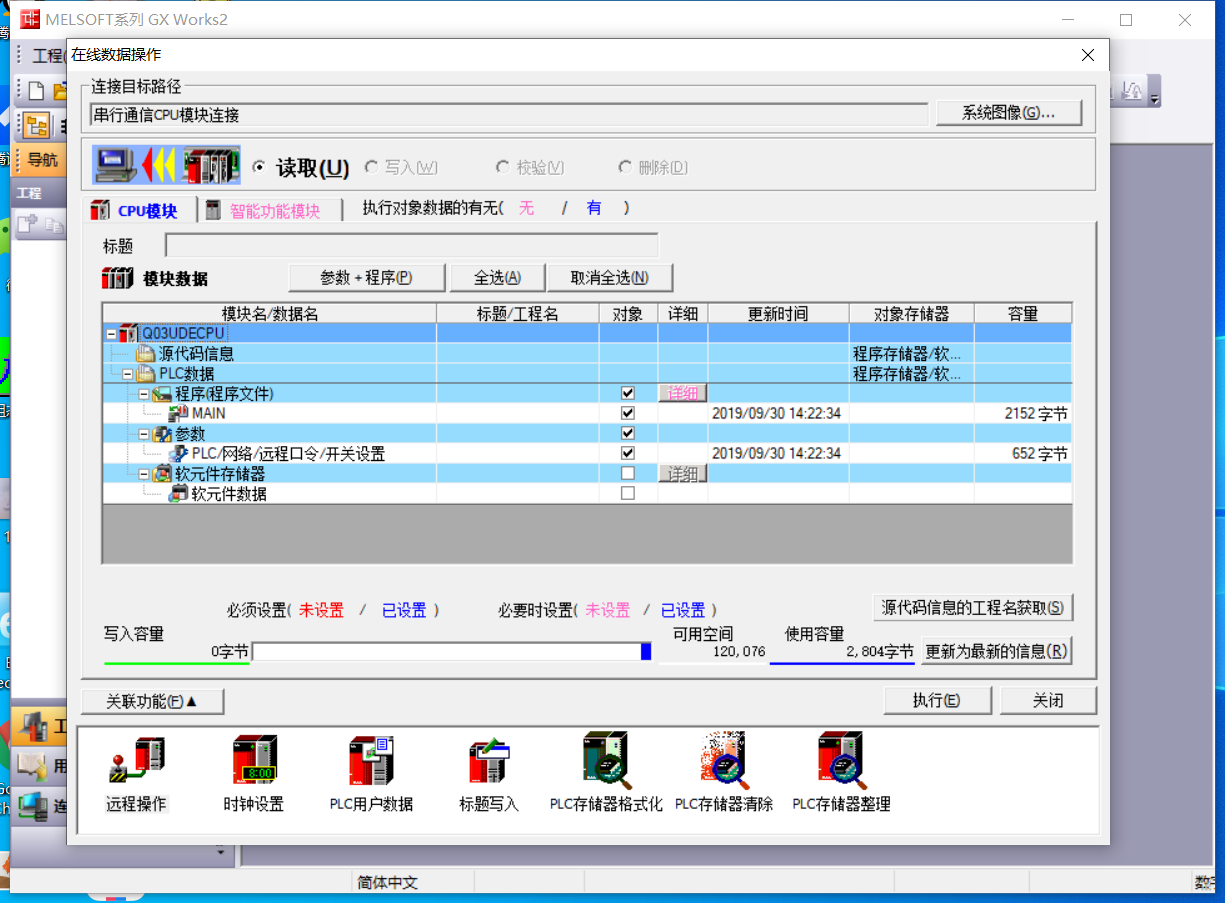Open PLC memory clear (PLC存储器清除) icon
This screenshot has height=903, width=1225.
click(x=724, y=762)
